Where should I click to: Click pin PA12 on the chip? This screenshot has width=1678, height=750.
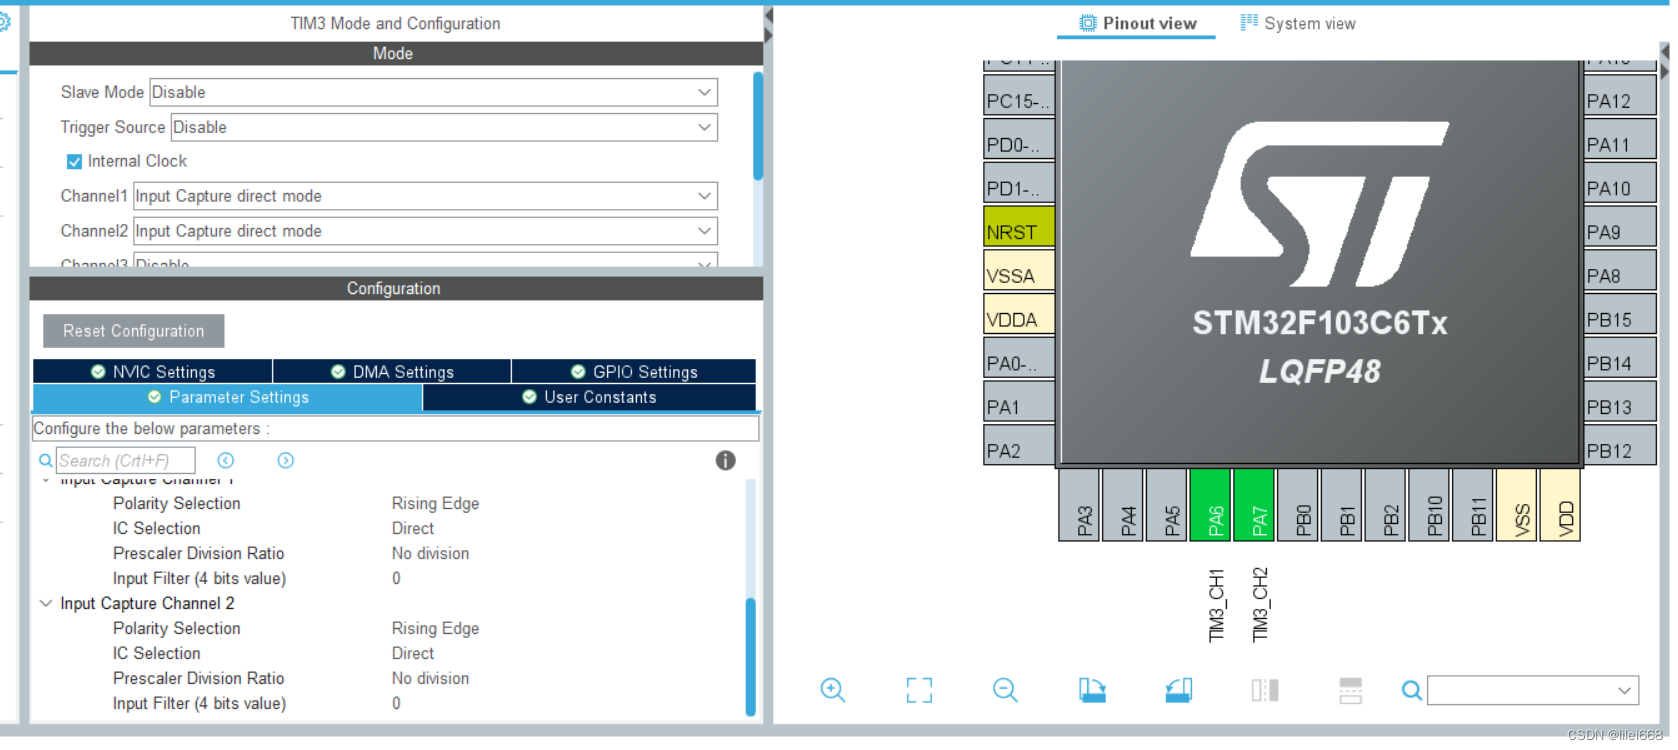pos(1620,95)
